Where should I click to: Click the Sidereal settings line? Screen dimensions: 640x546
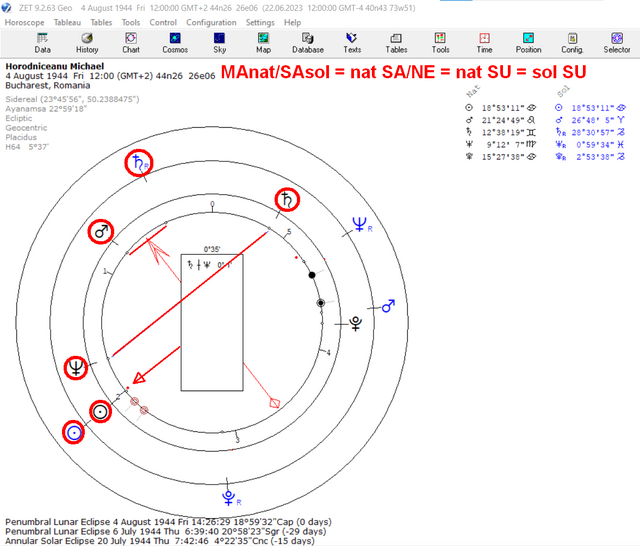pyautogui.click(x=72, y=99)
